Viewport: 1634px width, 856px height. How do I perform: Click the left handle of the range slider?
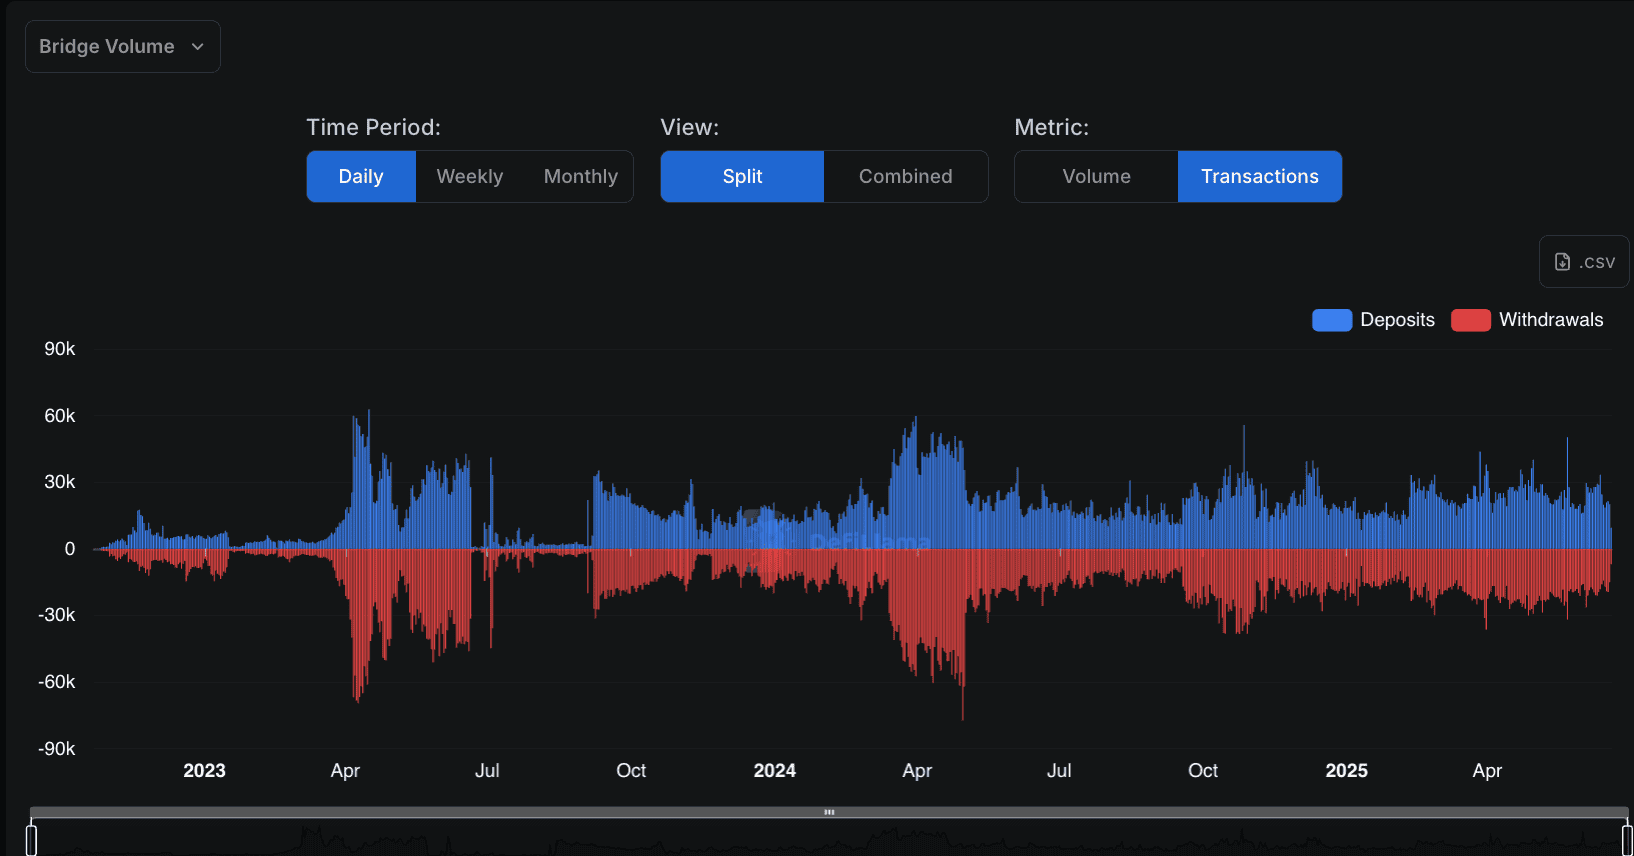pos(31,838)
